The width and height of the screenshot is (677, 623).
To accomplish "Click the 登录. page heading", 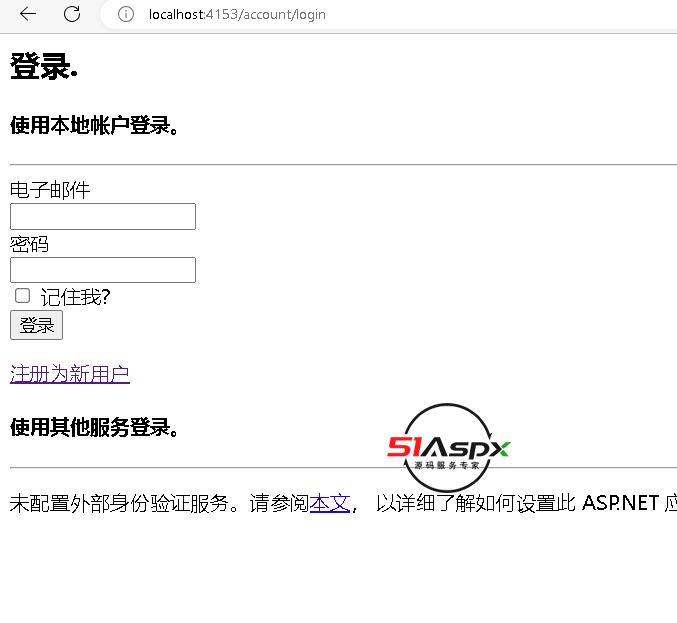I will tap(44, 68).
